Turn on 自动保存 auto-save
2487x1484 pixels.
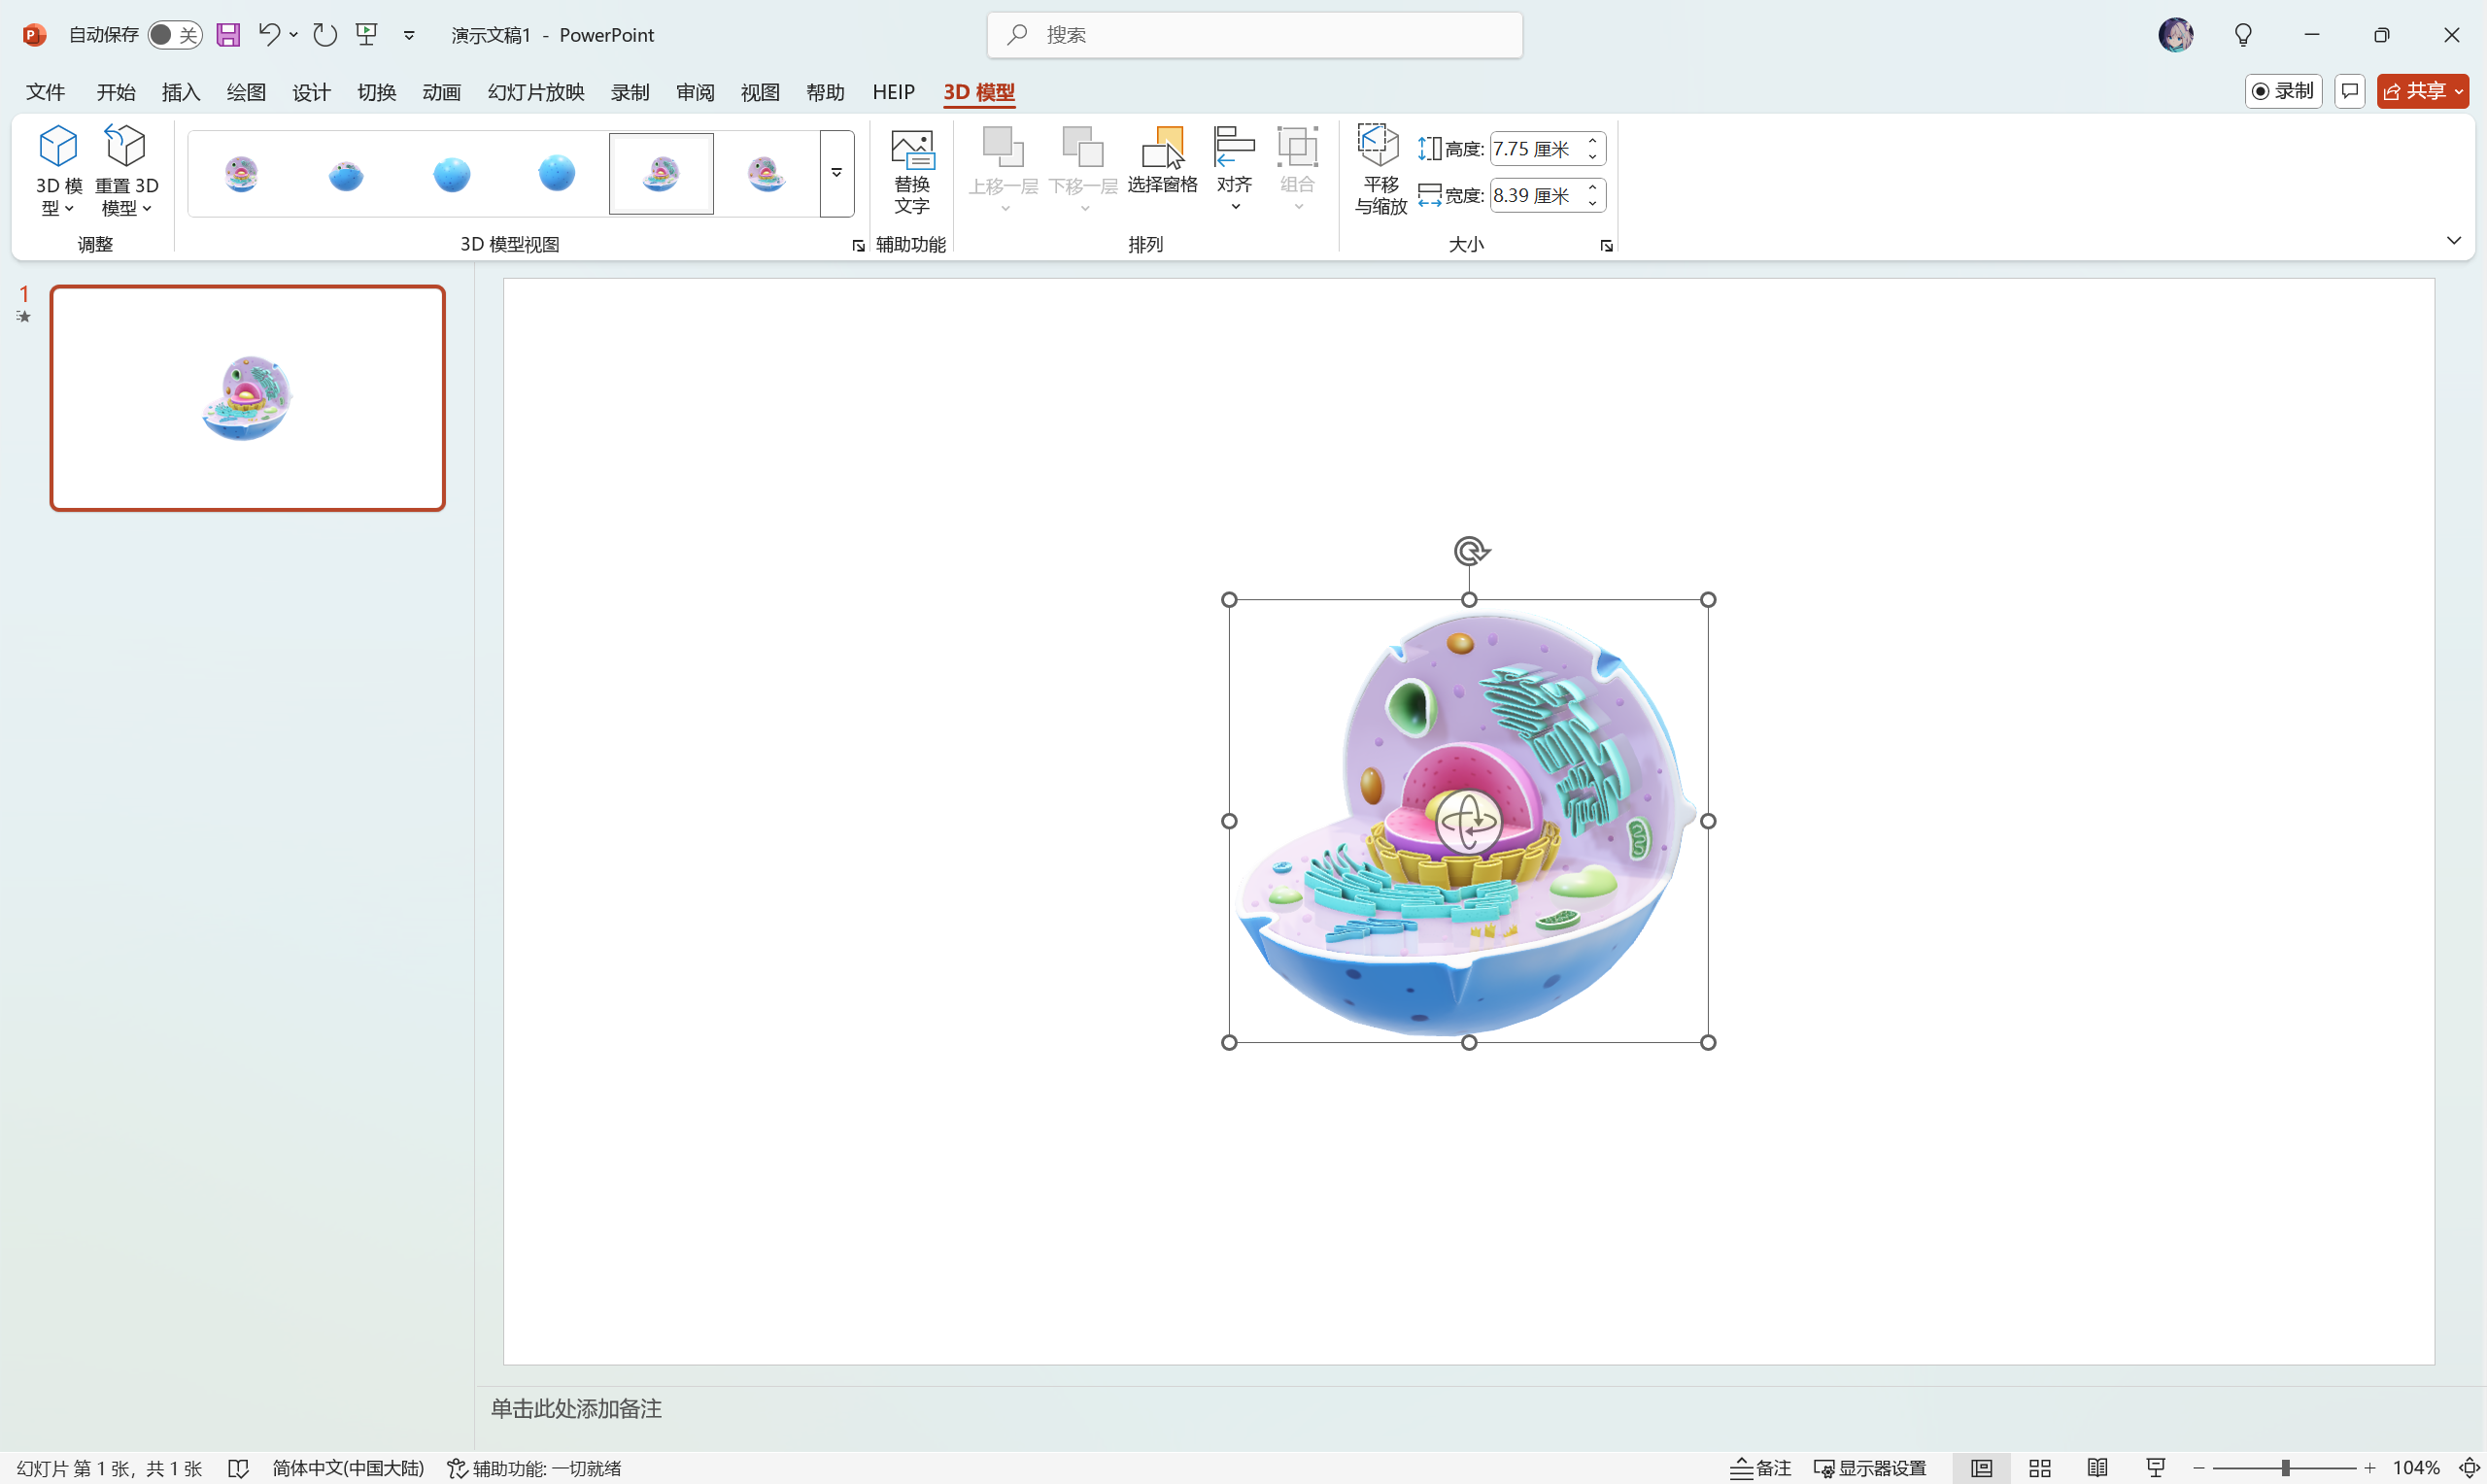175,33
